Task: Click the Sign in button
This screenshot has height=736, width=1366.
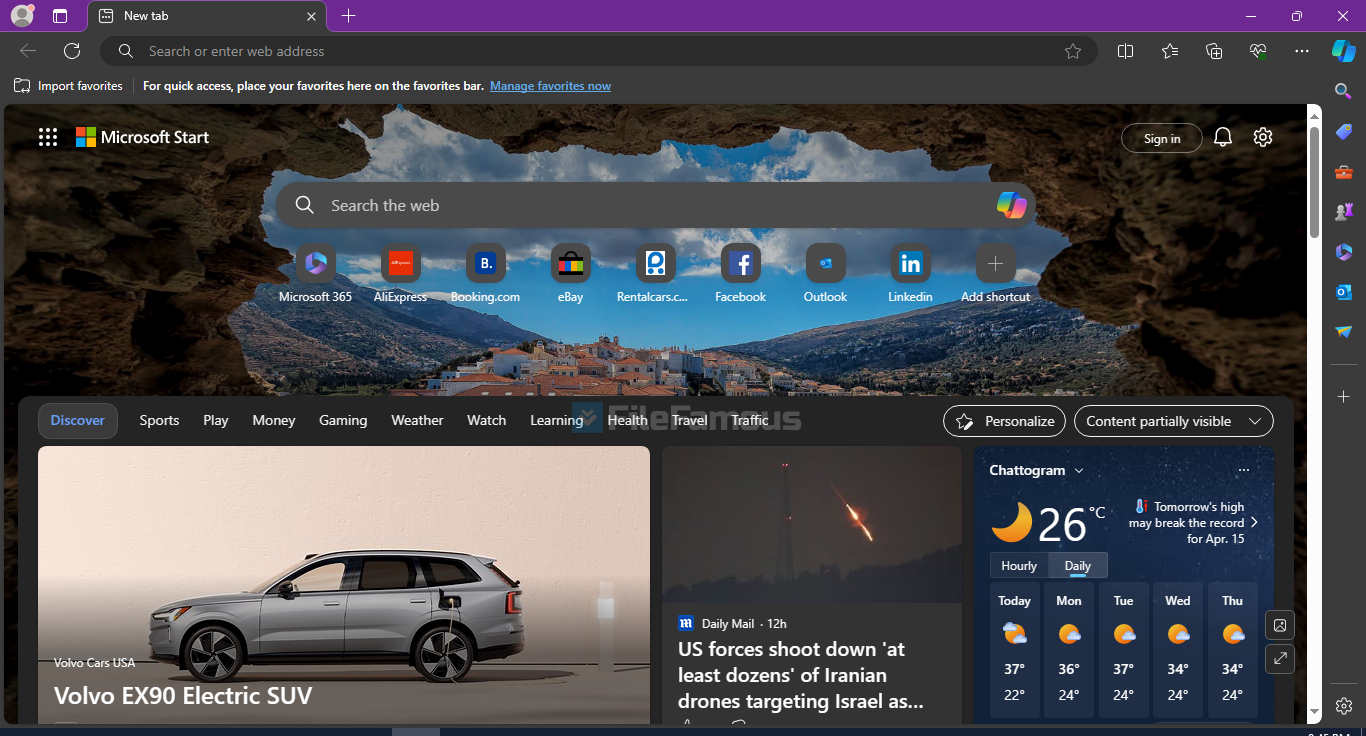Action: pyautogui.click(x=1162, y=139)
